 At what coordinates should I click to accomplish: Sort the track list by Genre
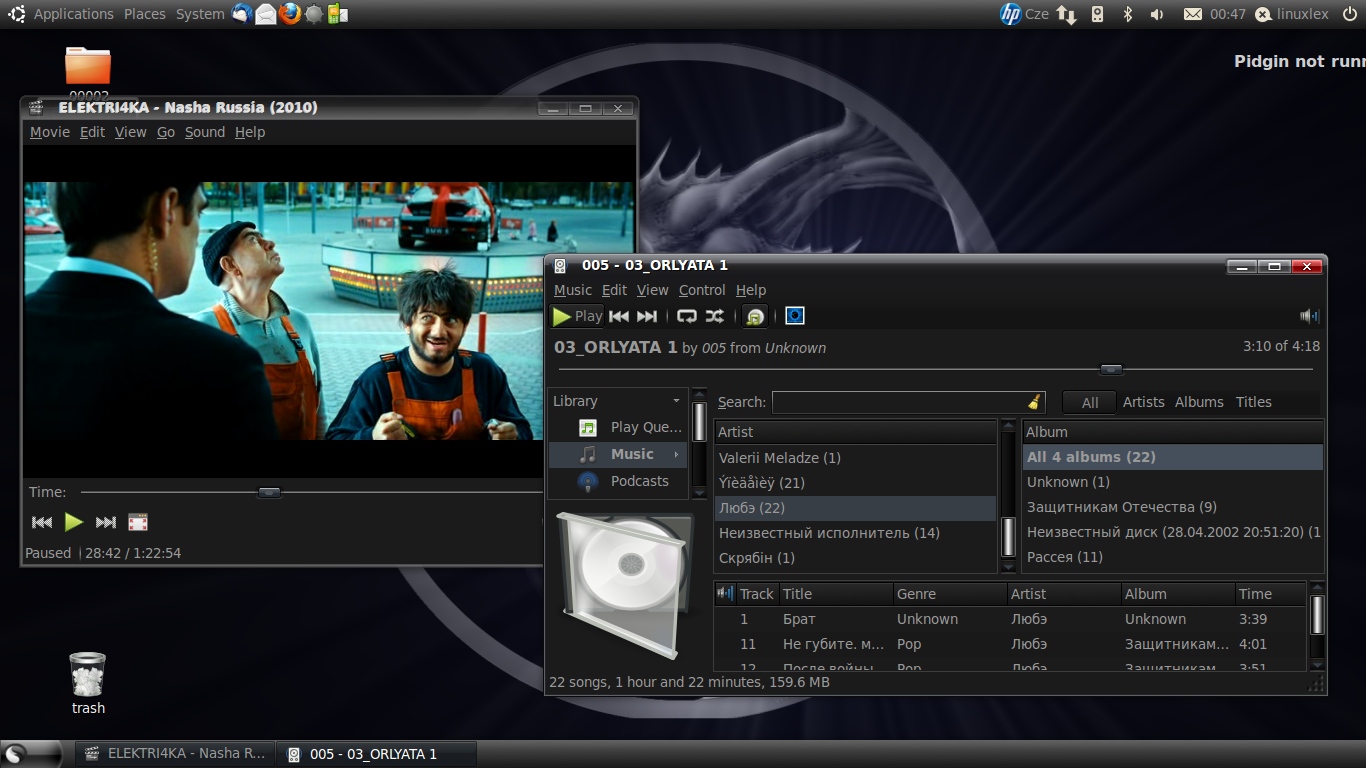[949, 594]
